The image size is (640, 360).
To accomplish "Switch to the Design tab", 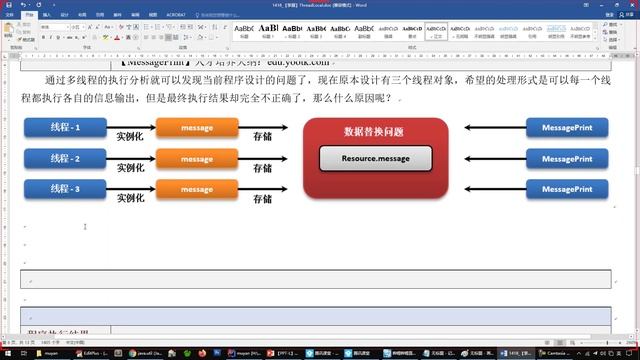I will click(64, 15).
